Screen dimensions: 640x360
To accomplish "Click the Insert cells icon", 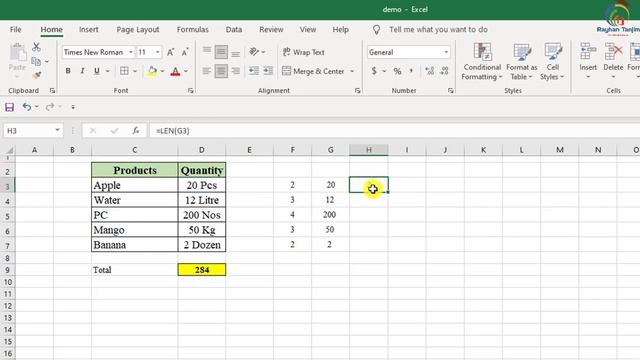I will [588, 52].
